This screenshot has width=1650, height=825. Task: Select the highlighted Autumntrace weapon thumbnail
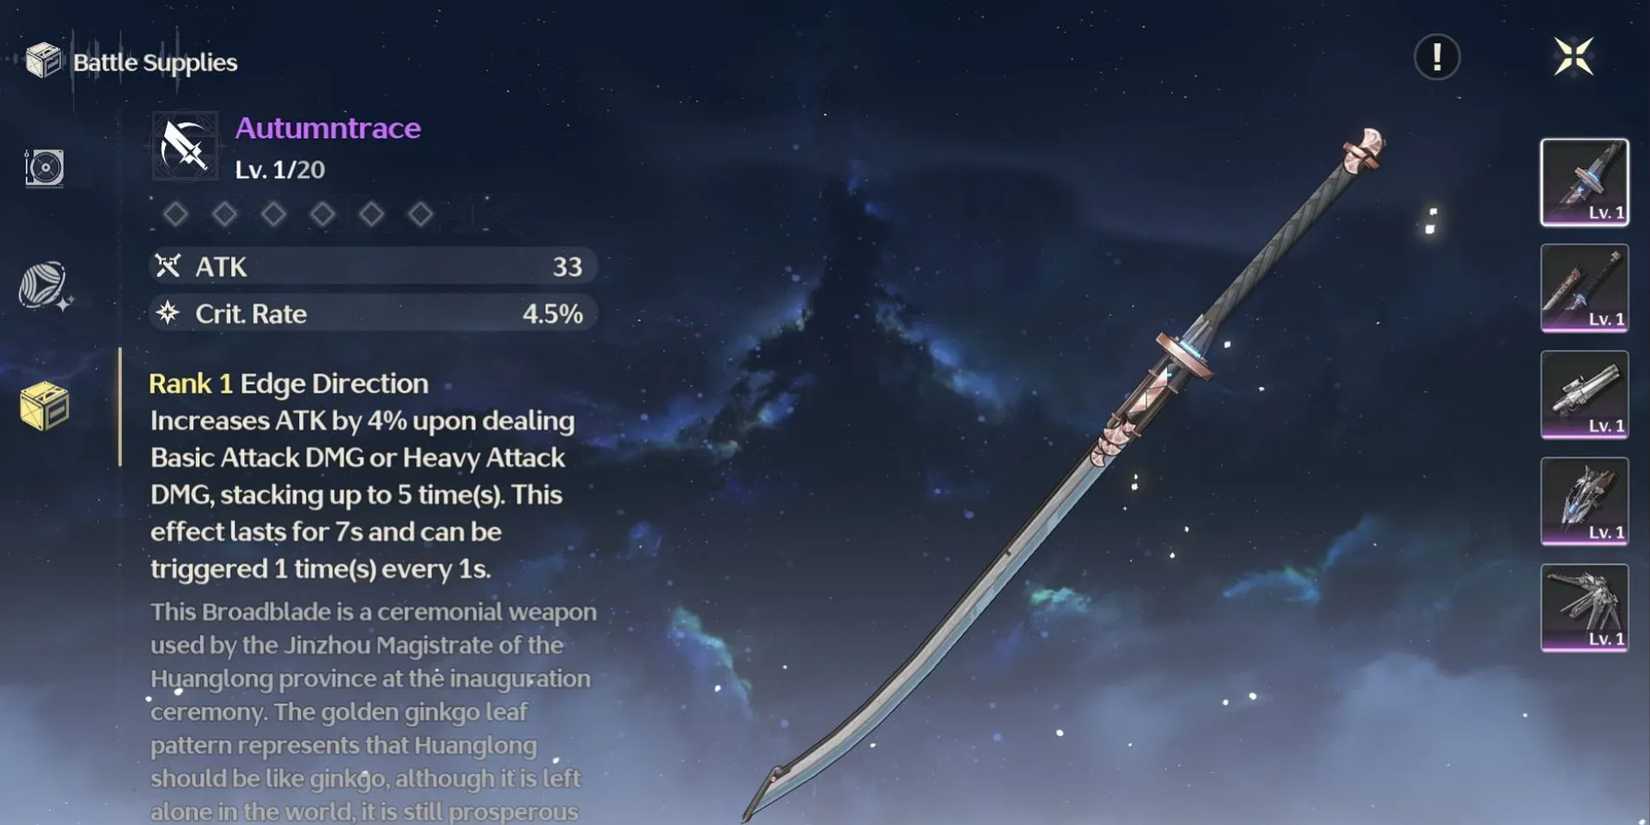(1585, 182)
